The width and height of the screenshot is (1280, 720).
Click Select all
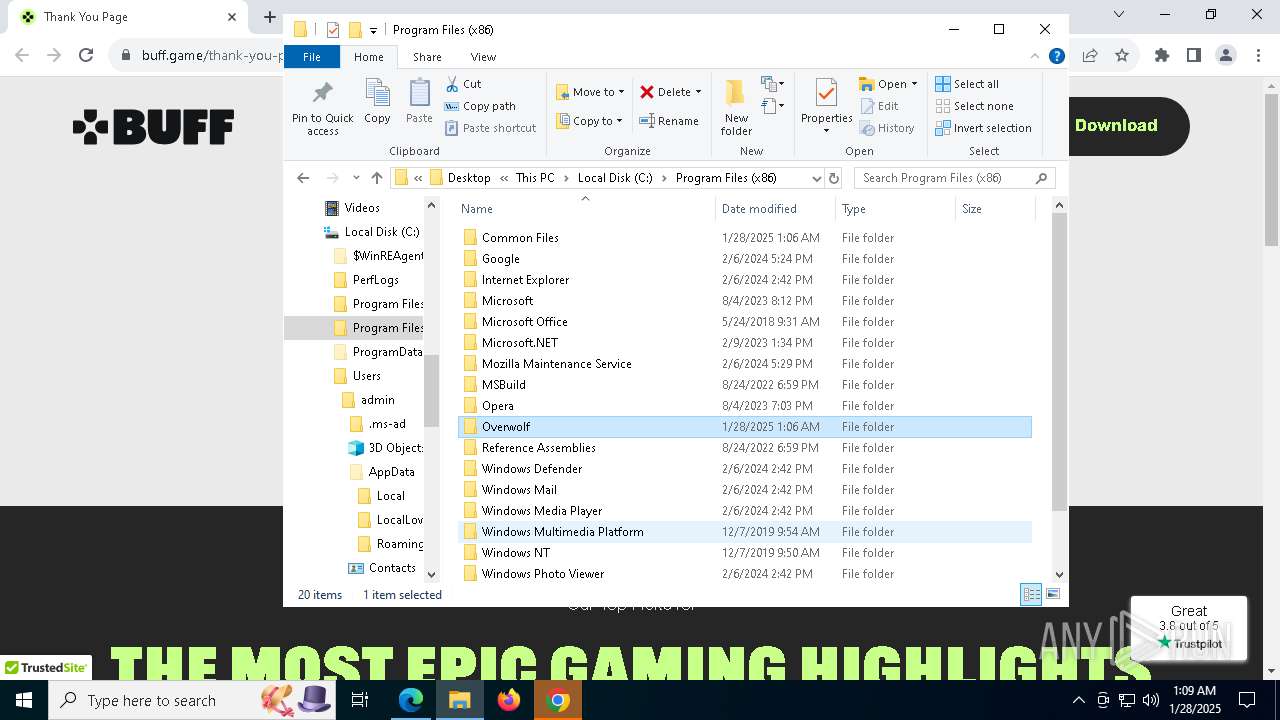(x=967, y=84)
